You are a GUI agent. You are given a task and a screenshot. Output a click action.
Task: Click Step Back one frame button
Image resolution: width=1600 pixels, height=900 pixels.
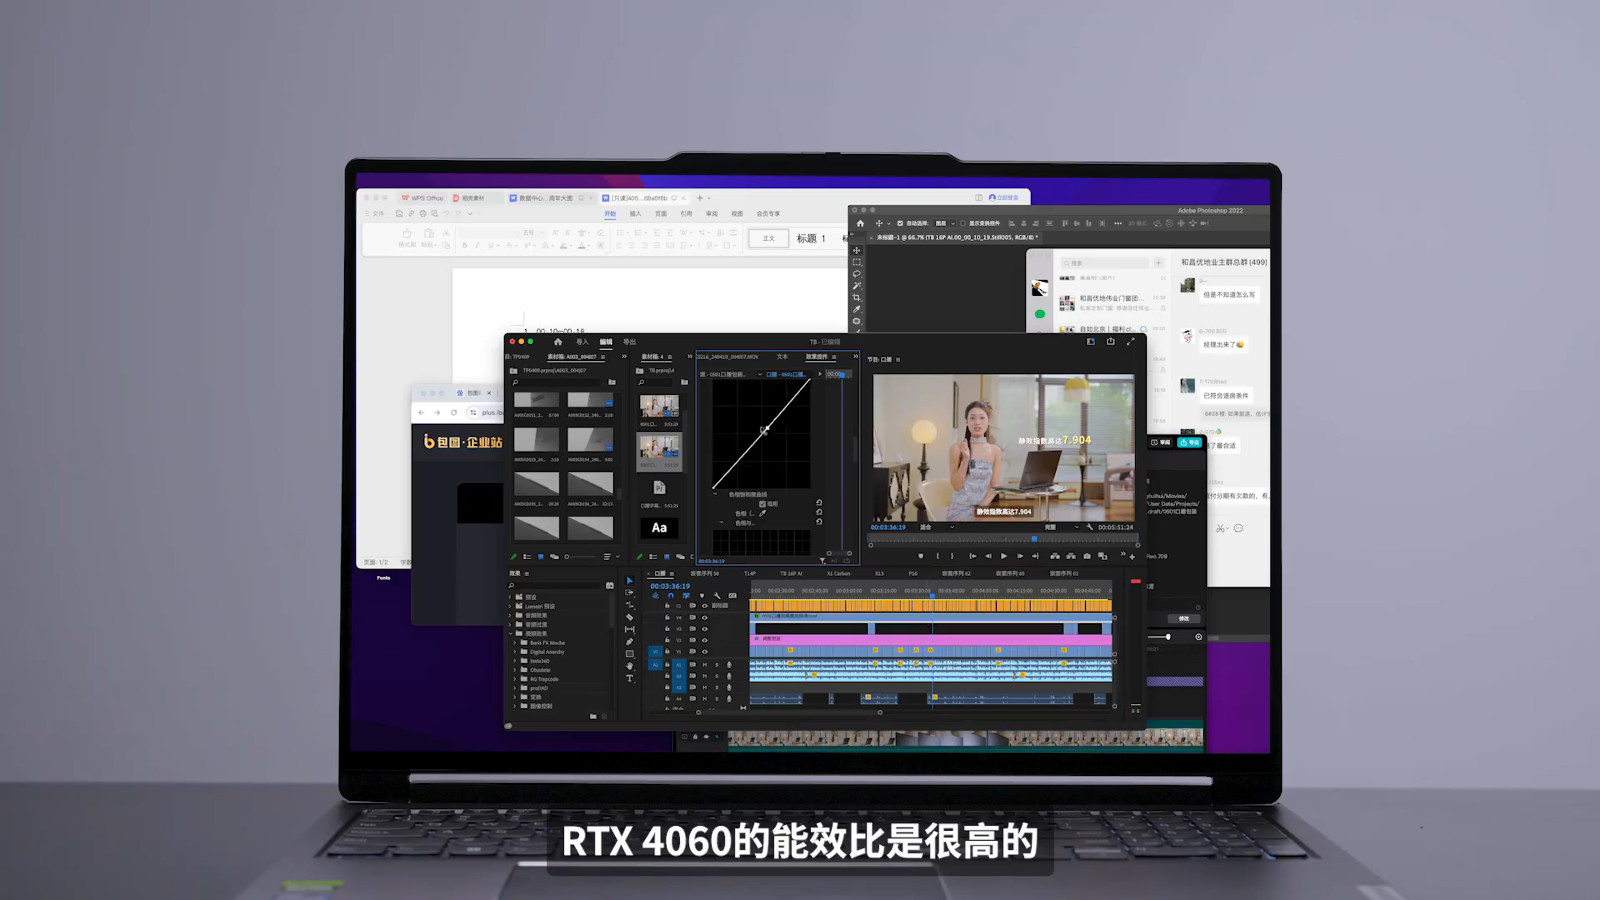point(988,556)
